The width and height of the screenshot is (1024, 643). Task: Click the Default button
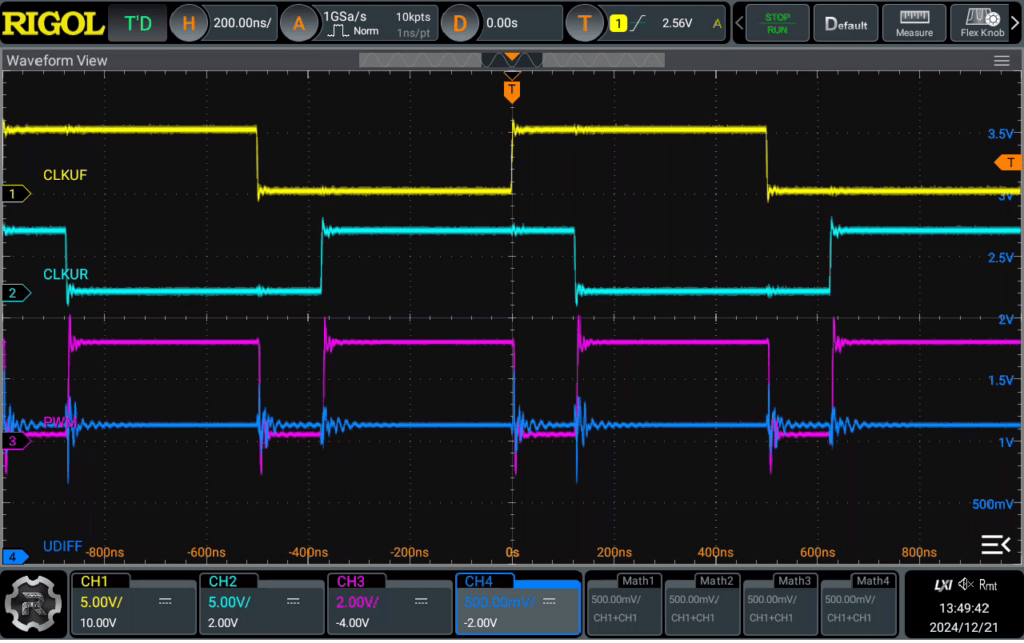[x=846, y=24]
